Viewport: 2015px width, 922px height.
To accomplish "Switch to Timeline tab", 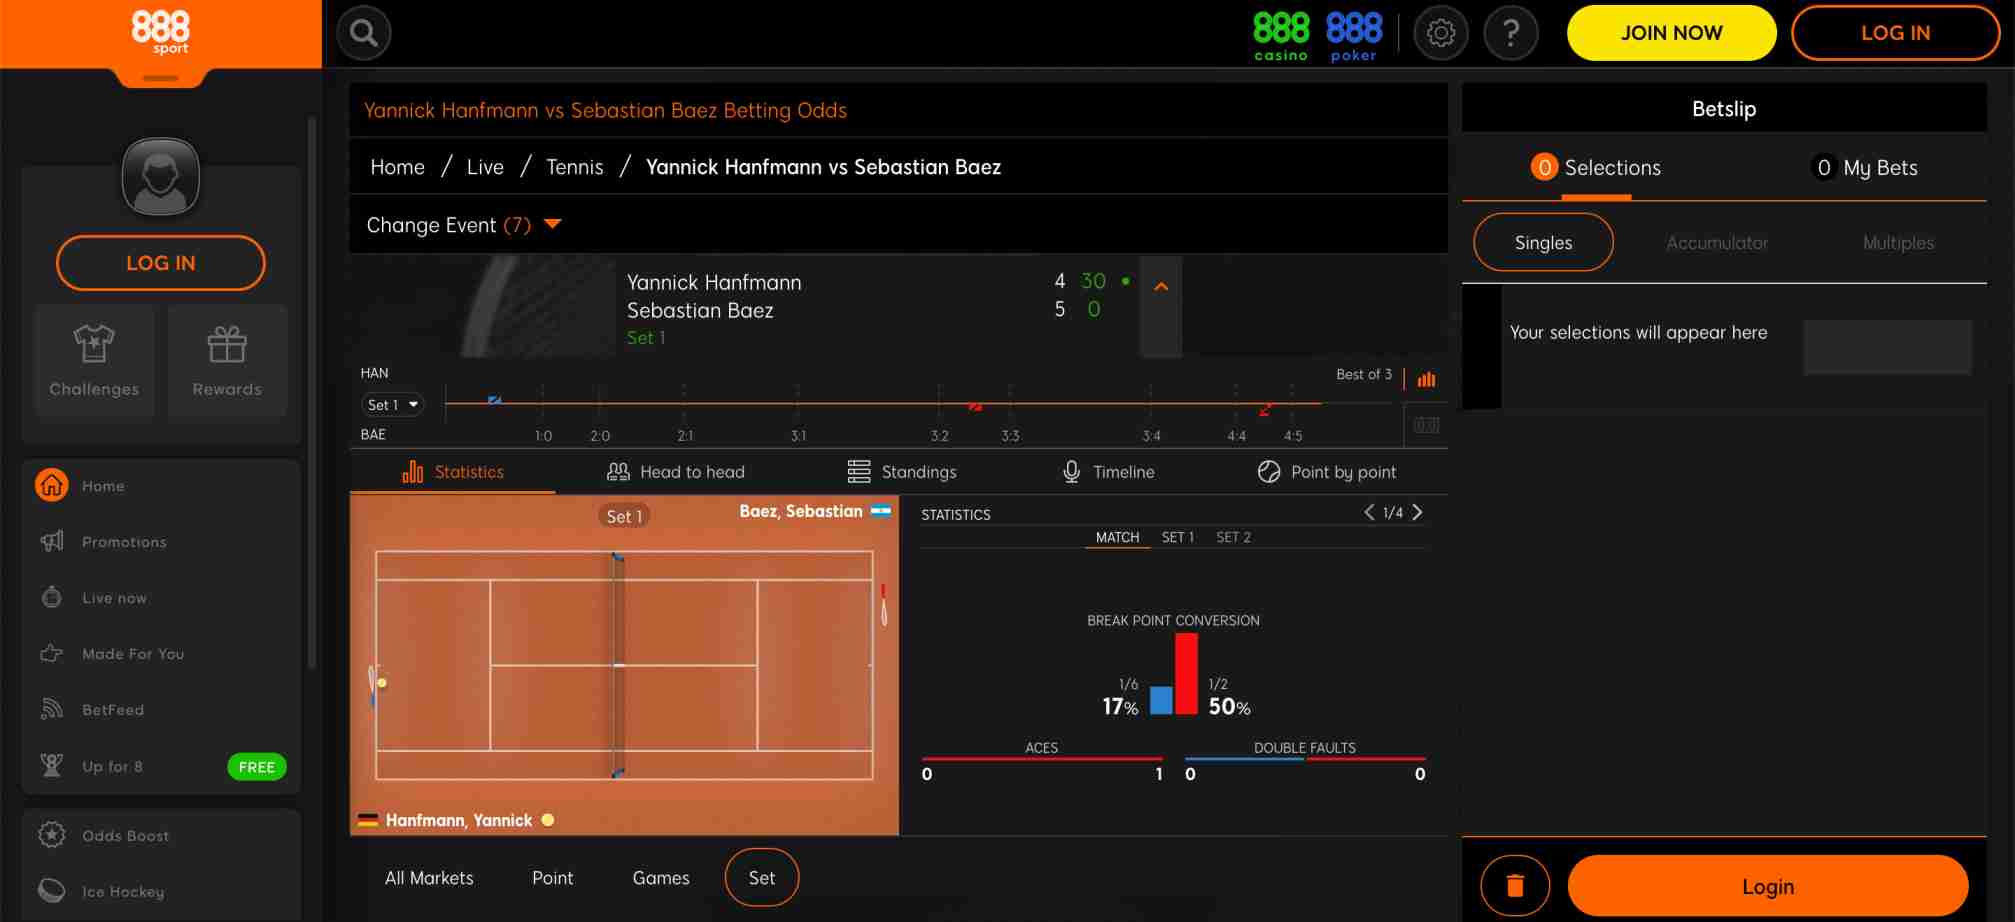I will point(1108,472).
